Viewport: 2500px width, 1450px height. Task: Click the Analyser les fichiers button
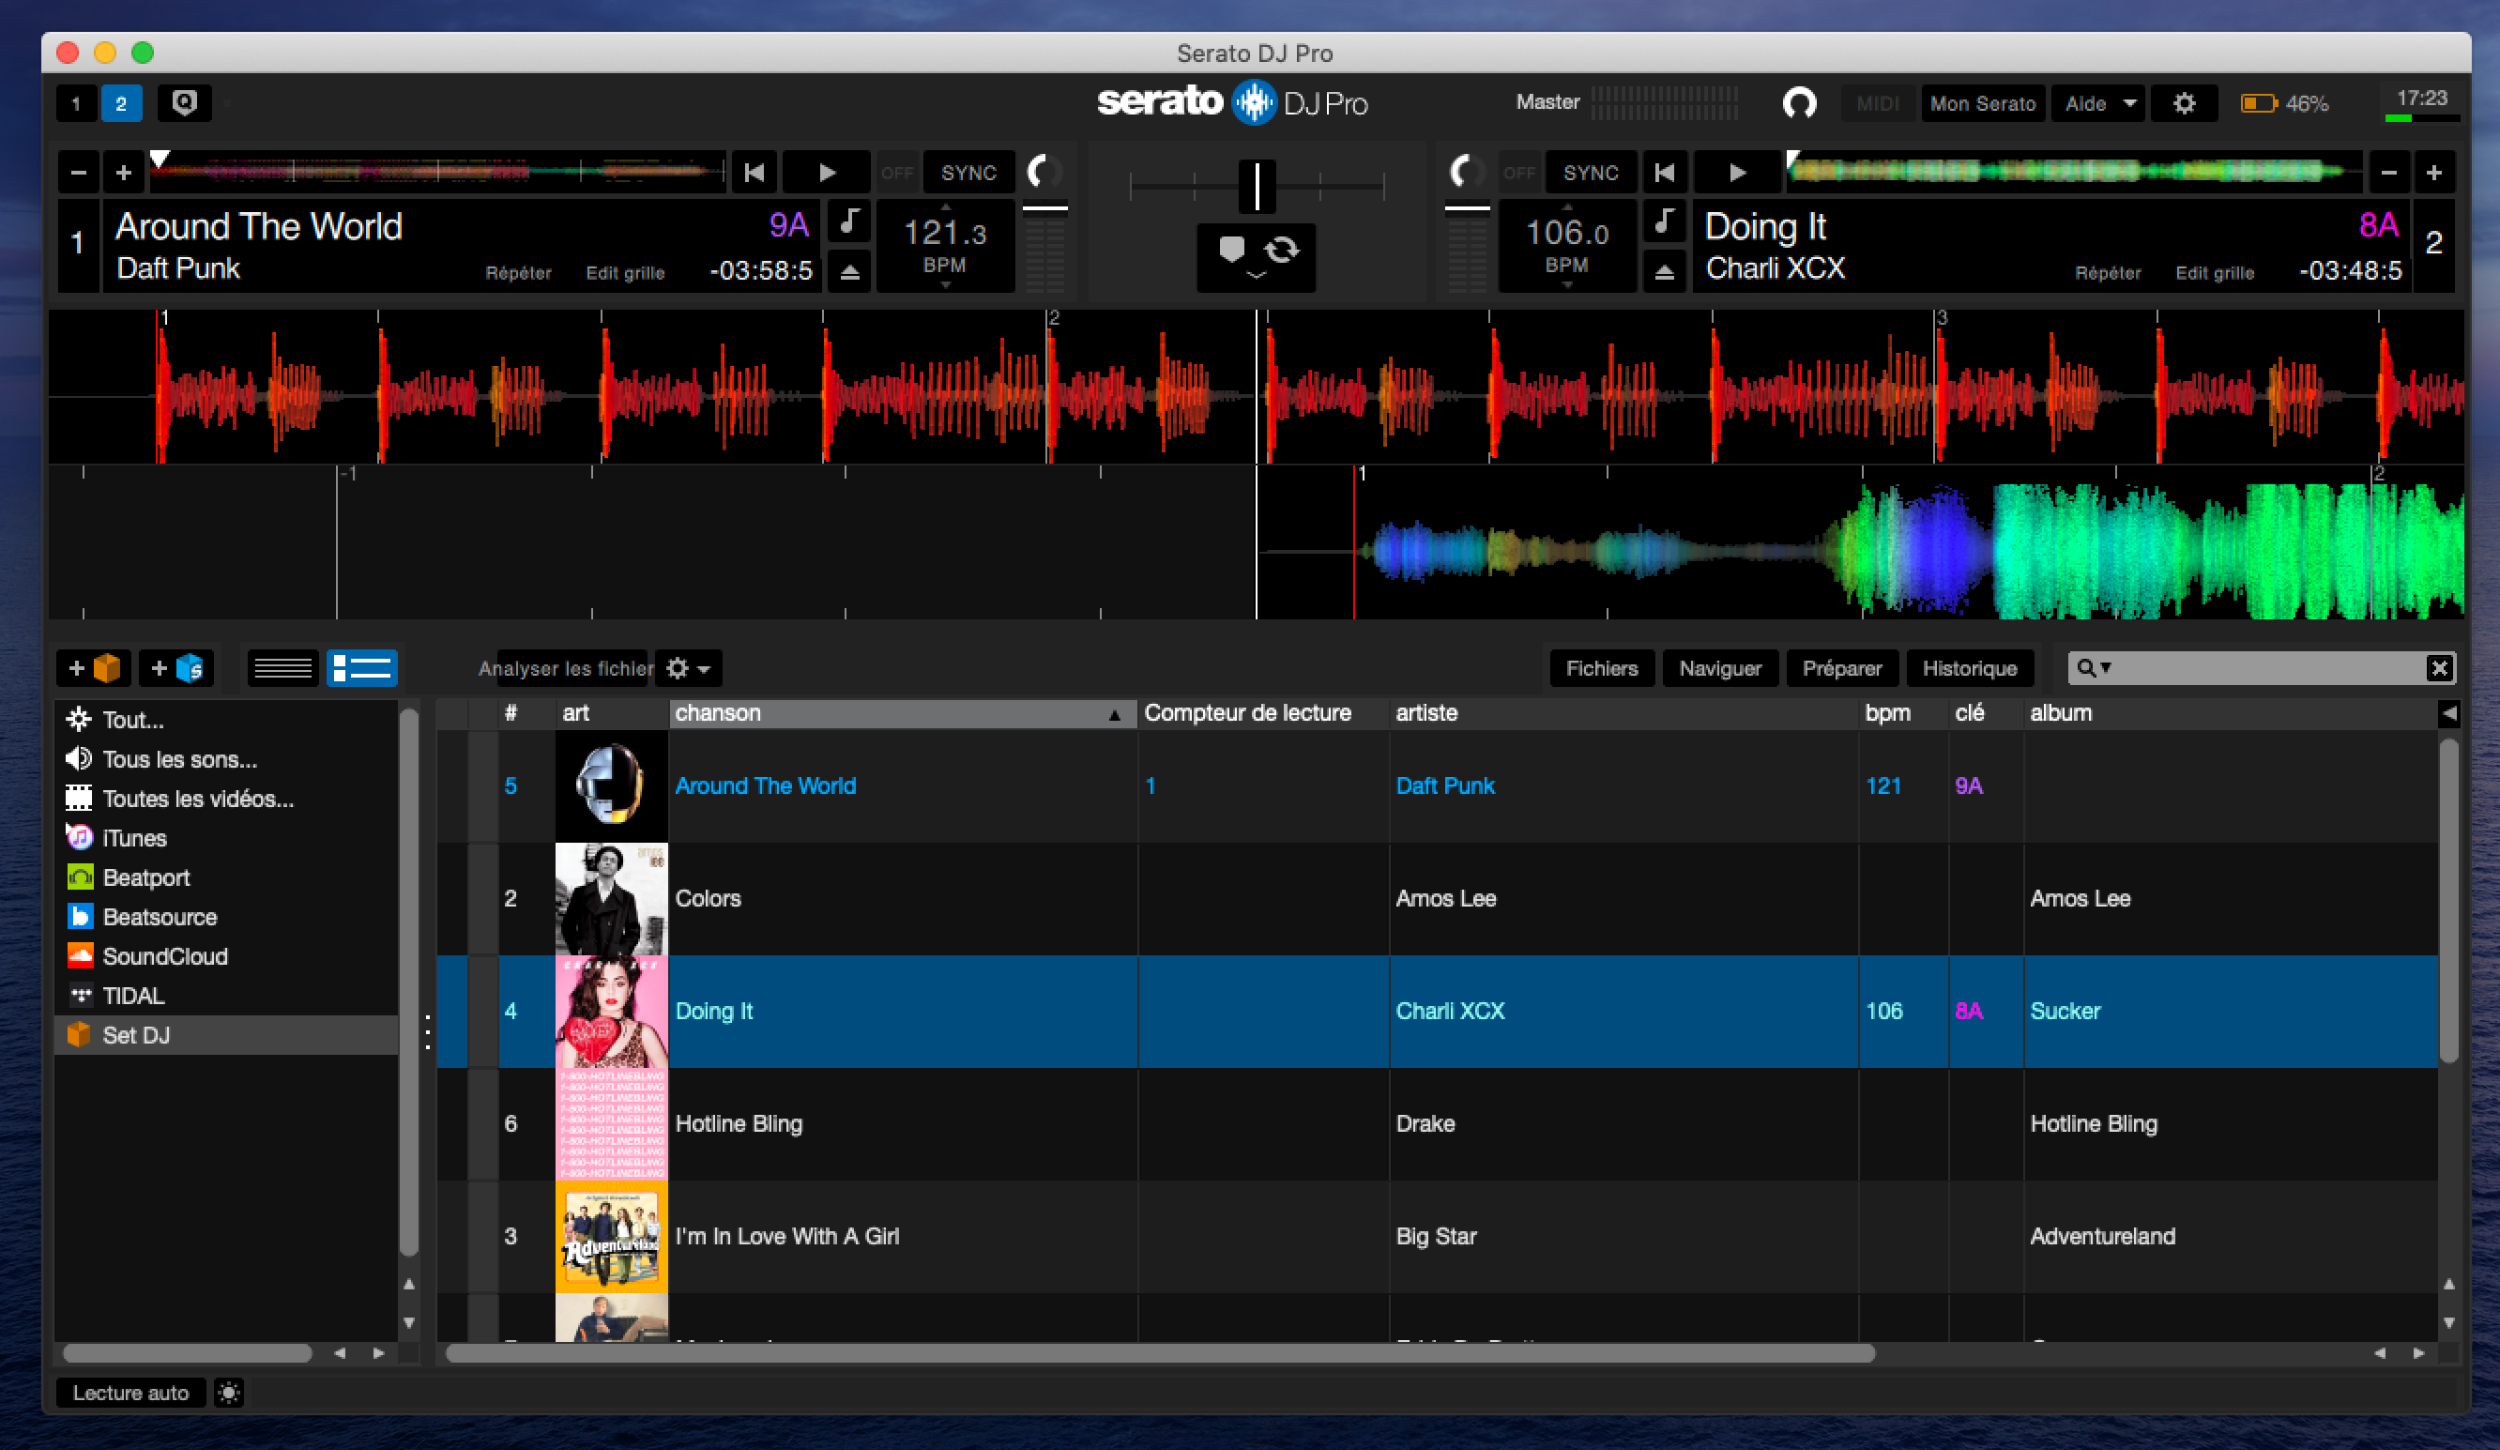coord(566,668)
